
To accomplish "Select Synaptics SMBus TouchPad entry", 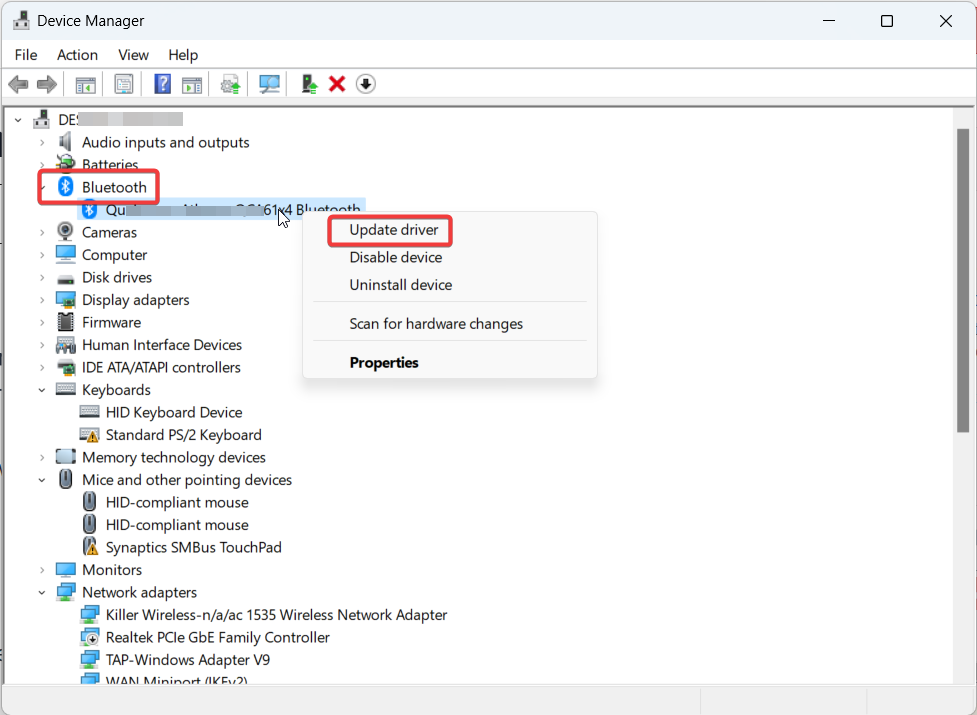I will pyautogui.click(x=193, y=547).
